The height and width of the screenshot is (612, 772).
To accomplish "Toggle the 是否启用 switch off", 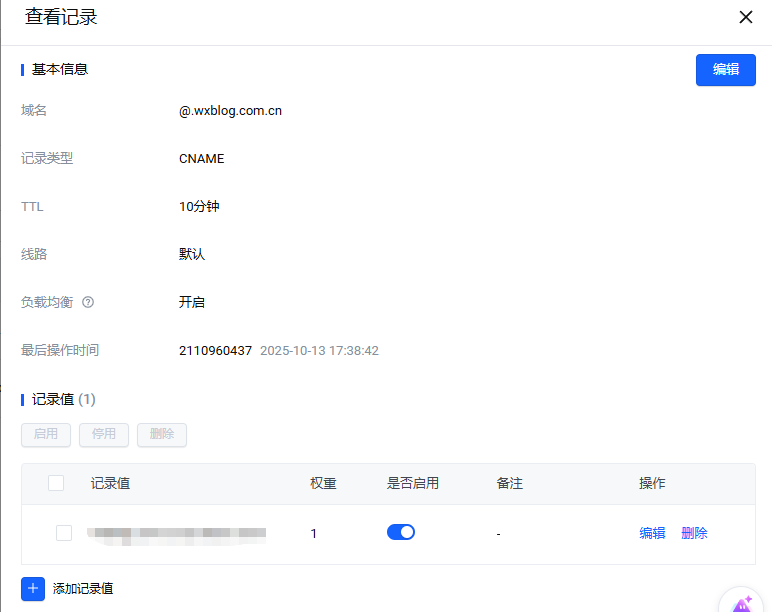I will coord(401,532).
